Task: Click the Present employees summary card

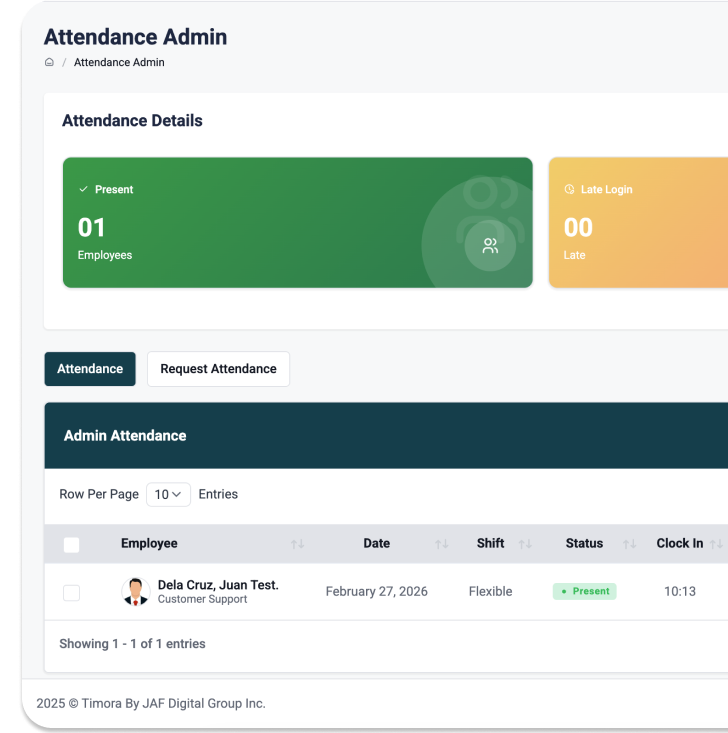Action: 298,223
